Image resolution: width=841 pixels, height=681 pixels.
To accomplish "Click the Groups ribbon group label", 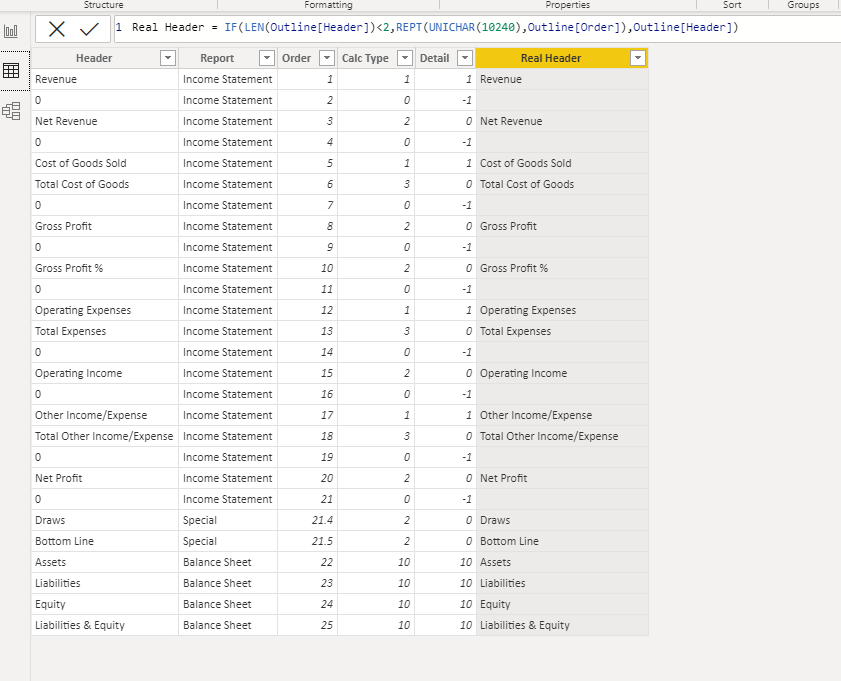I will click(803, 4).
